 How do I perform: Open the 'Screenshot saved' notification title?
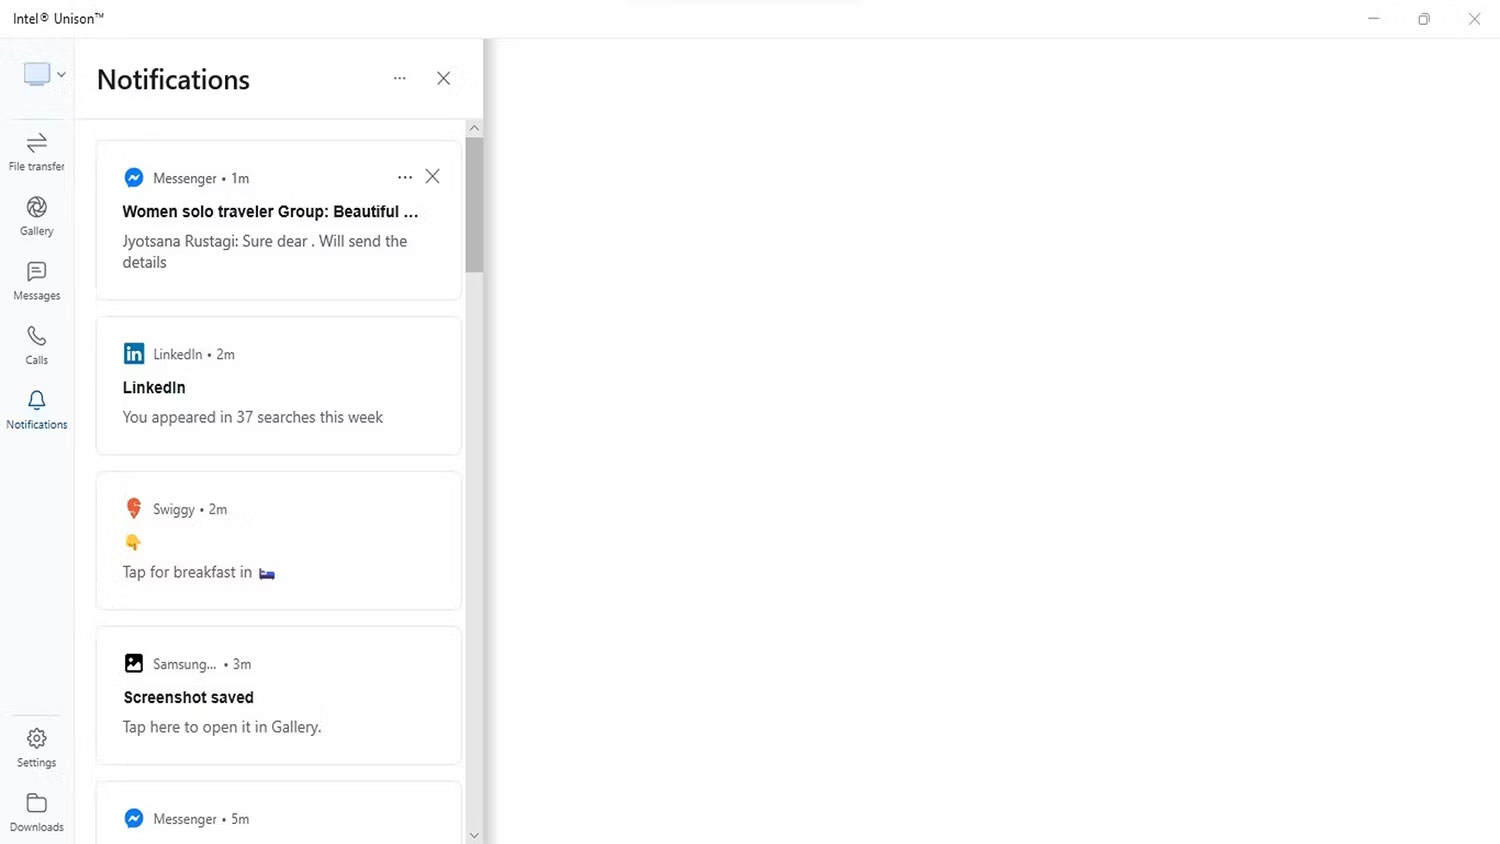pyautogui.click(x=189, y=698)
